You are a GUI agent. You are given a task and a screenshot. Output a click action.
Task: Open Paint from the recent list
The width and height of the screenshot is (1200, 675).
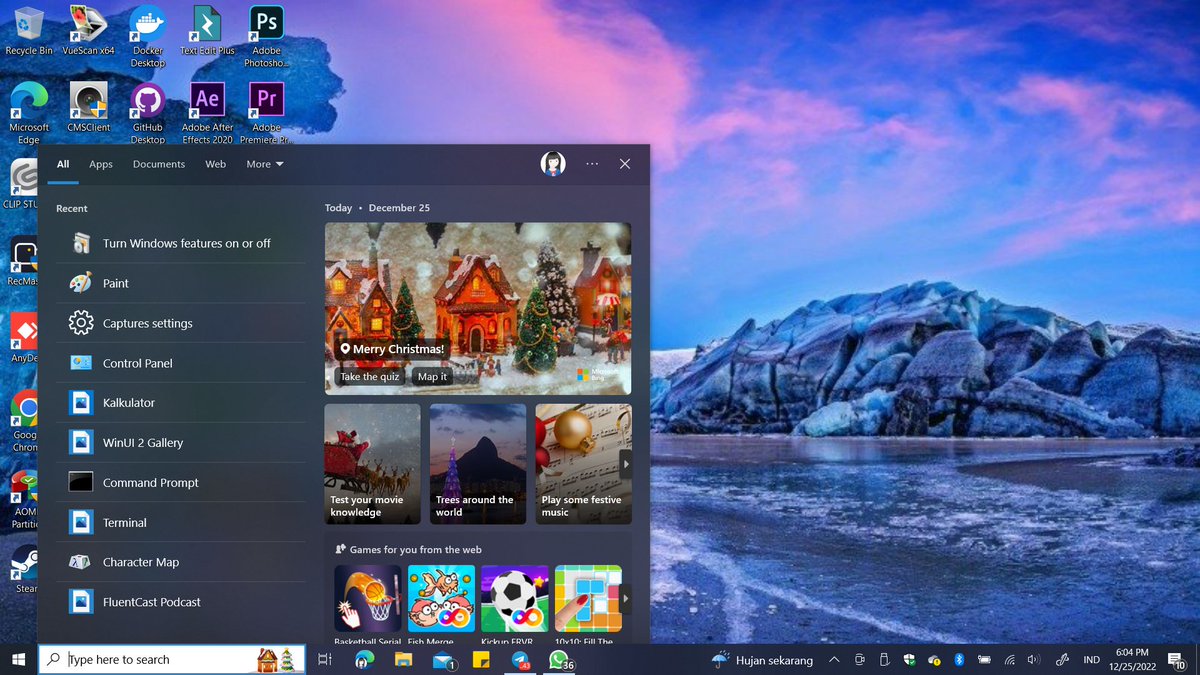181,283
